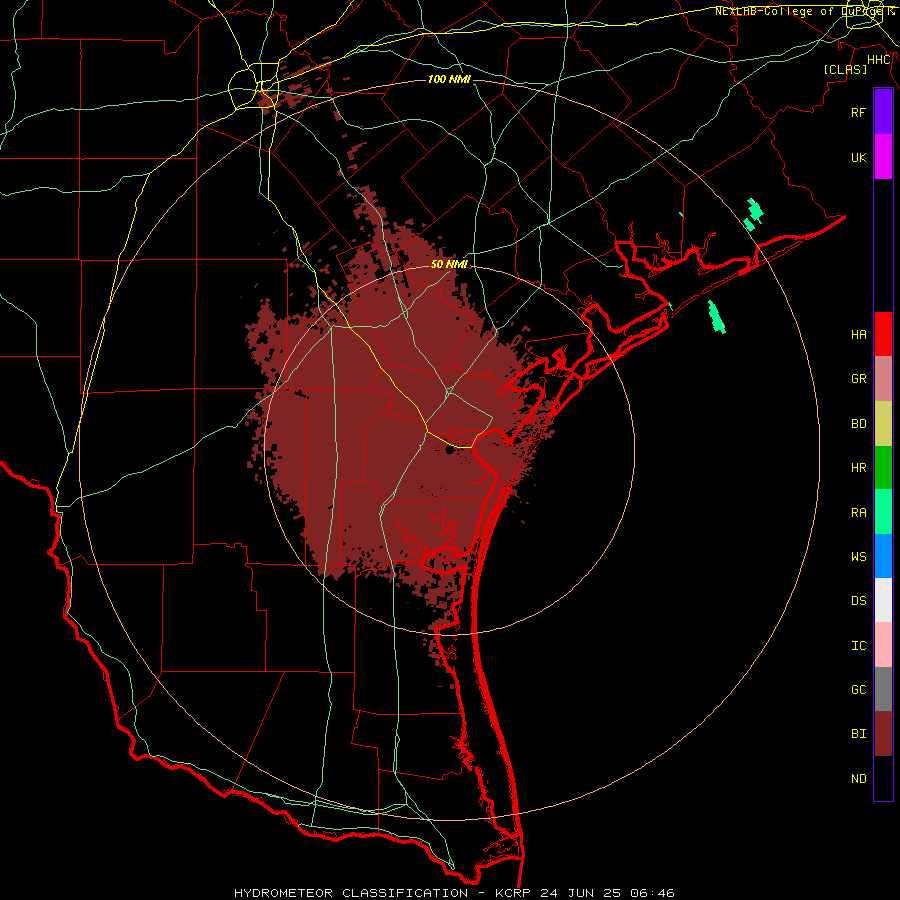Image resolution: width=900 pixels, height=900 pixels.
Task: Click the red HA legend color swatch
Action: coord(883,334)
